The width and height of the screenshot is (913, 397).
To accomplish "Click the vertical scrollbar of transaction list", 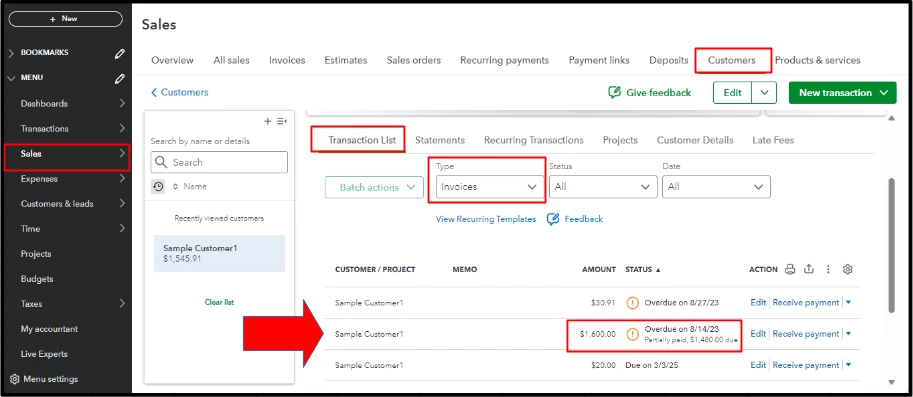I will [891, 245].
